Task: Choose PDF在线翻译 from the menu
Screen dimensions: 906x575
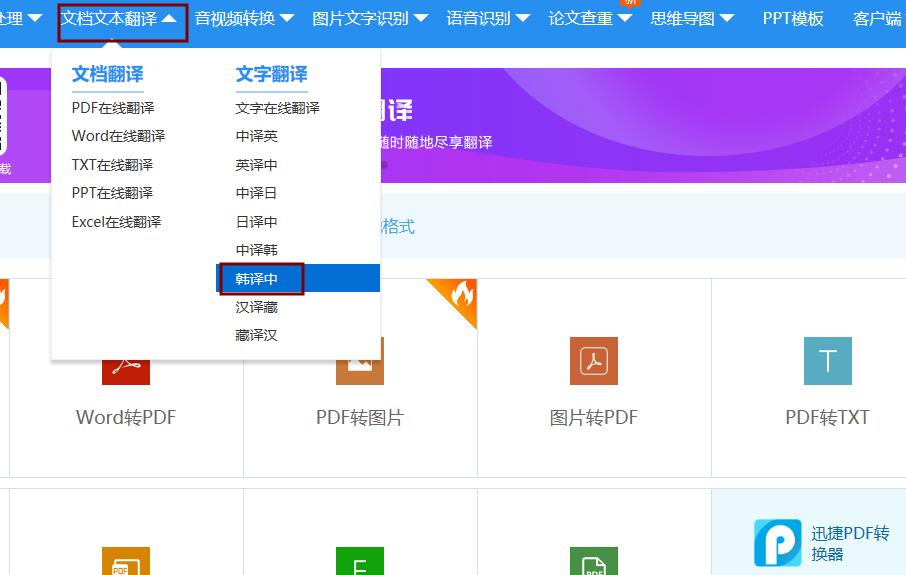Action: pyautogui.click(x=113, y=108)
